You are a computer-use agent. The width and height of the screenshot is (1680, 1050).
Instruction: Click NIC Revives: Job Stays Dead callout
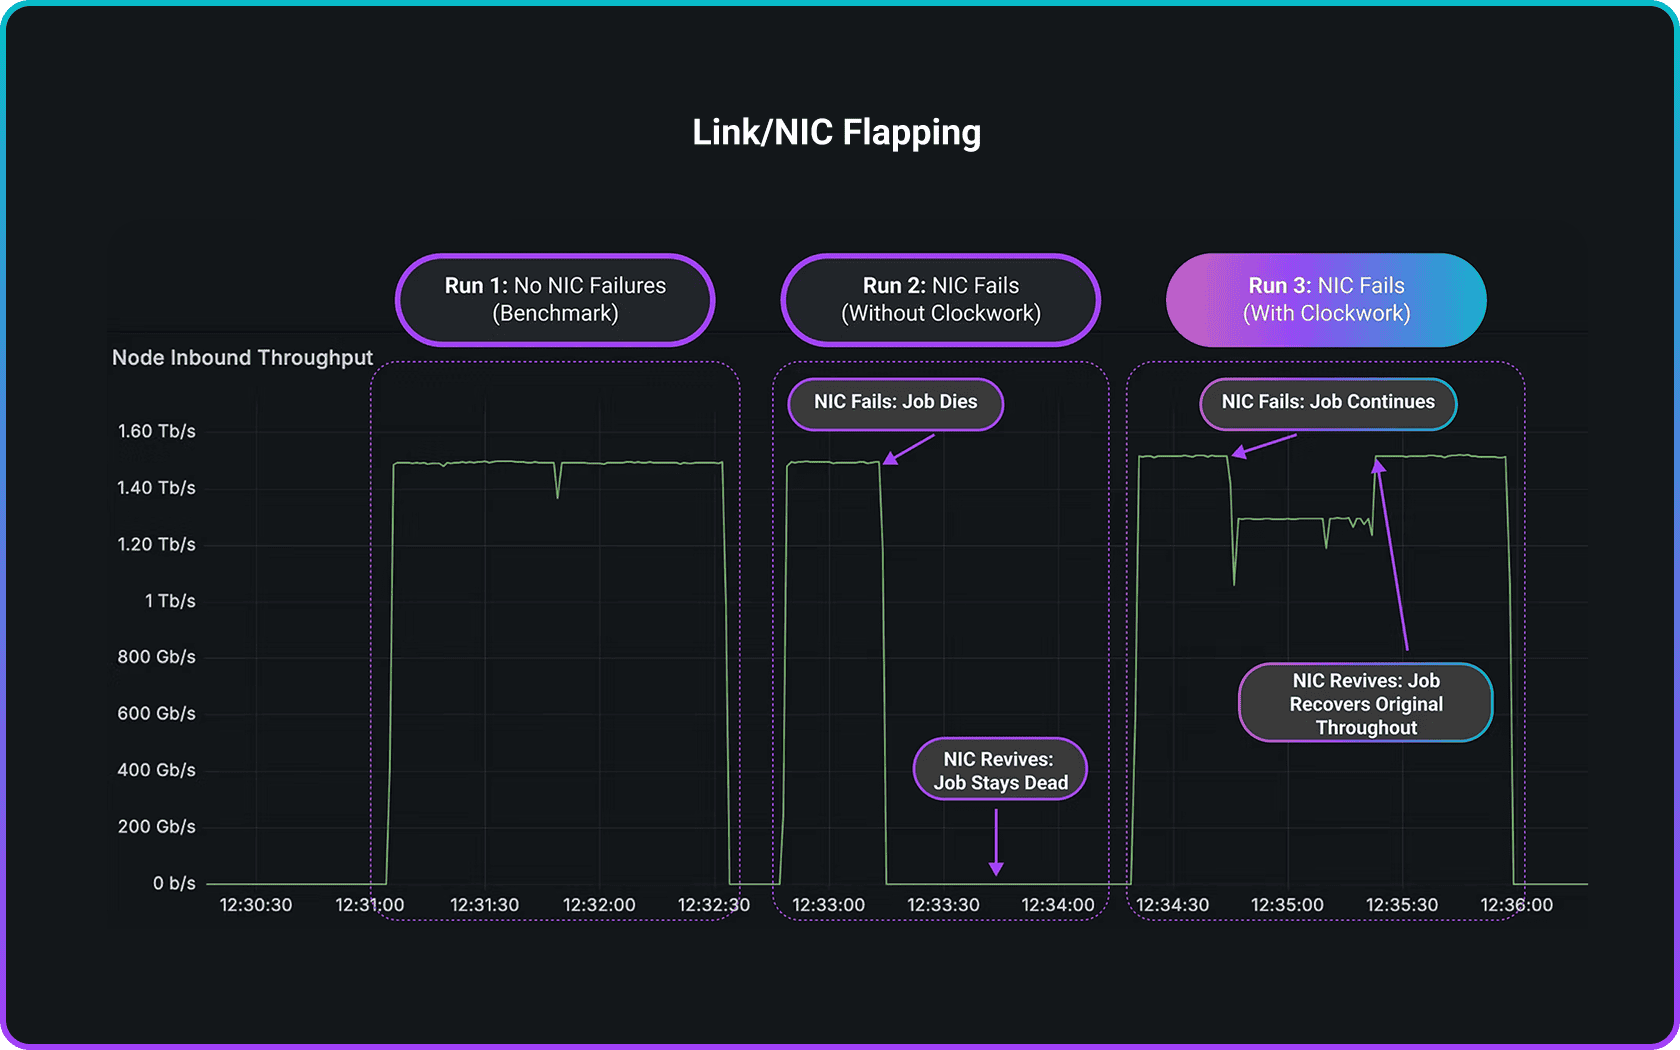click(1000, 771)
